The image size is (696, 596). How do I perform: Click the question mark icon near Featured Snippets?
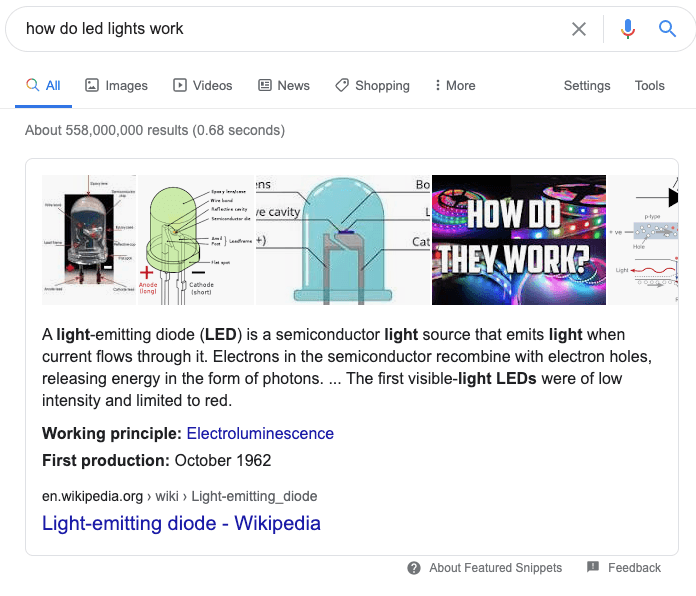pos(414,568)
